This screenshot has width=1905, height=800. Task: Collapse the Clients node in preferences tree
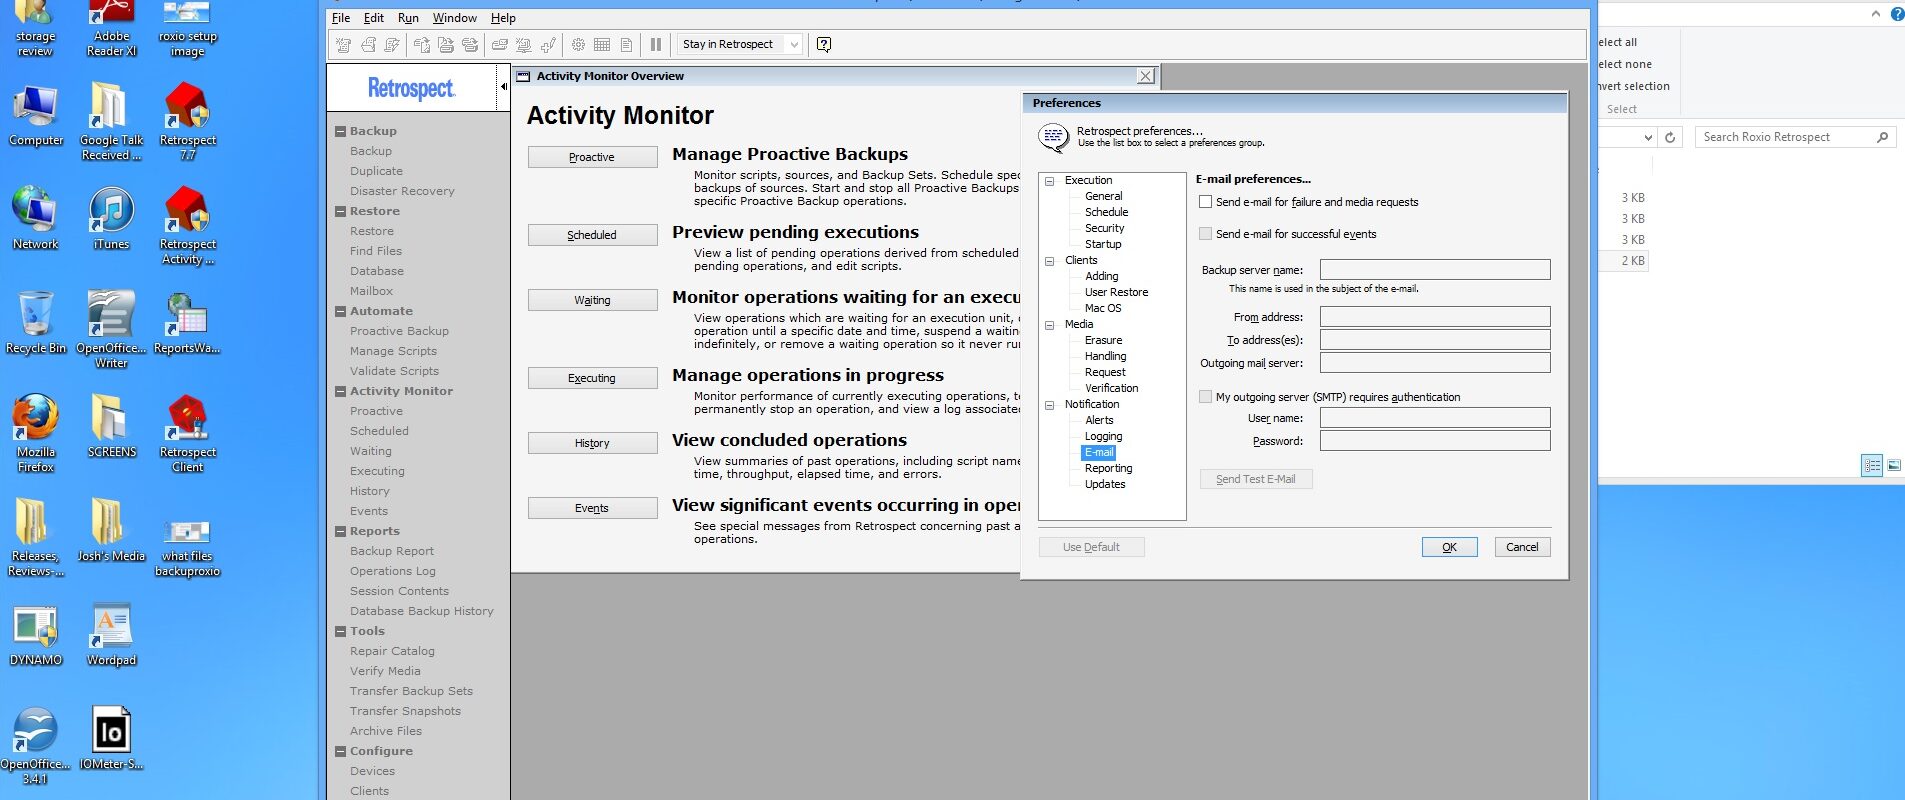click(1050, 261)
